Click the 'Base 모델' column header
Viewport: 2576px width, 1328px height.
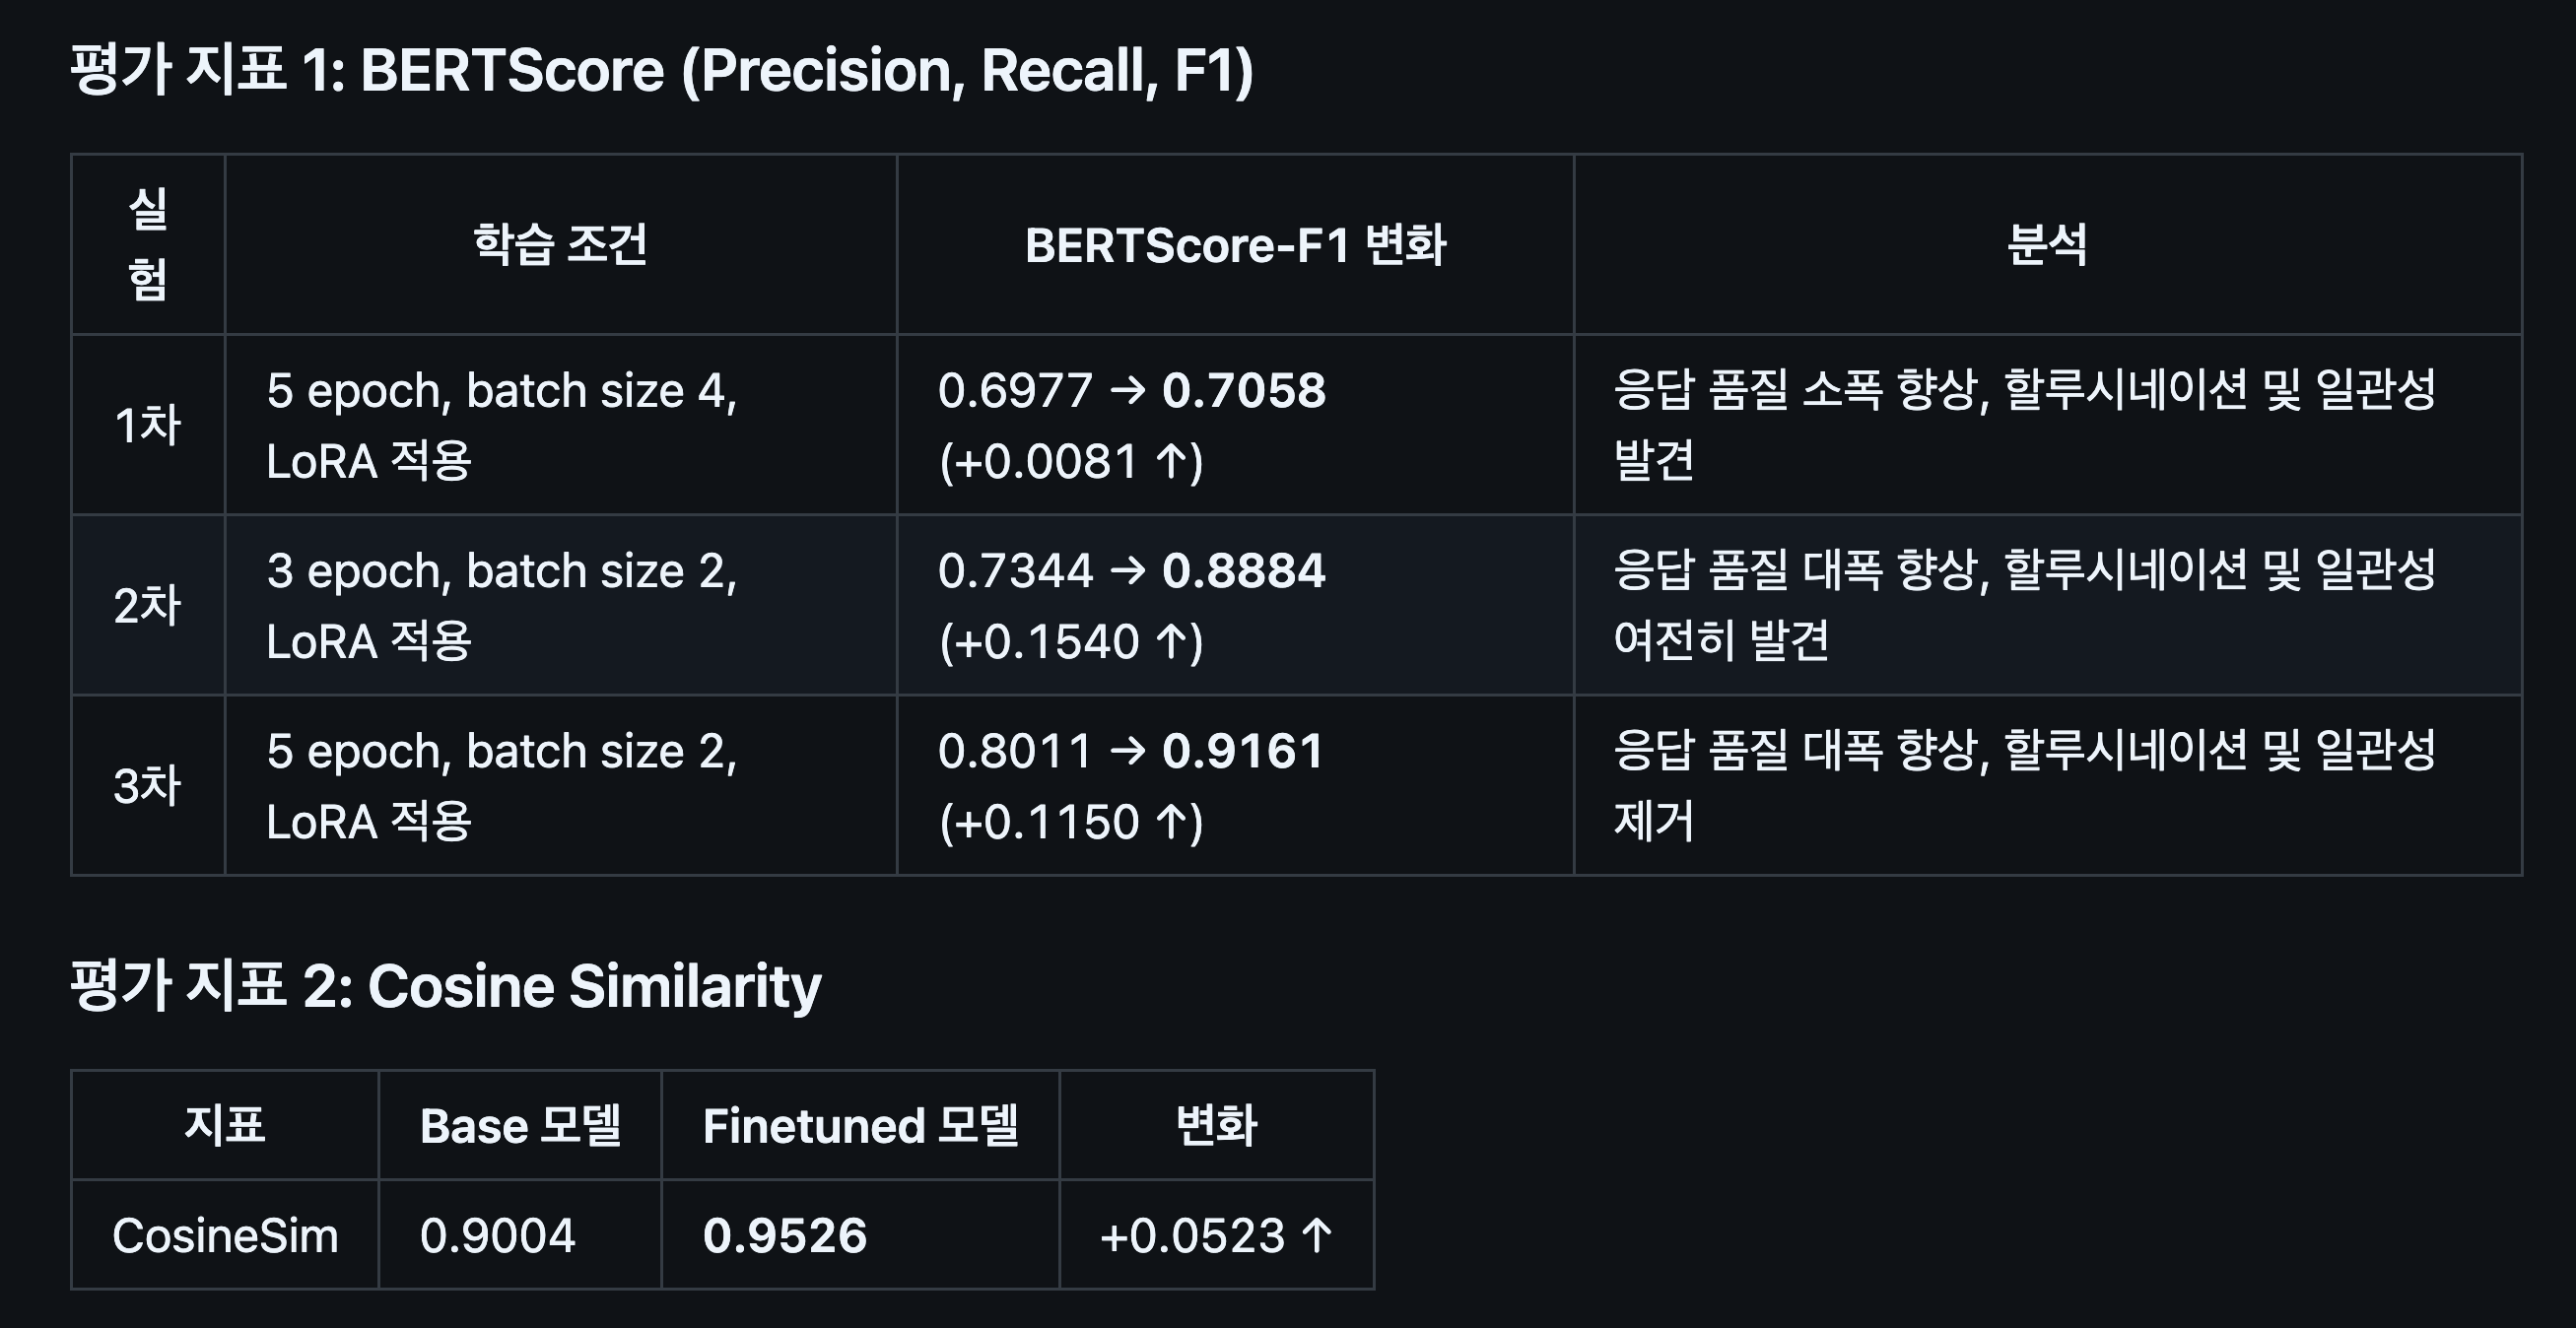(x=520, y=1126)
